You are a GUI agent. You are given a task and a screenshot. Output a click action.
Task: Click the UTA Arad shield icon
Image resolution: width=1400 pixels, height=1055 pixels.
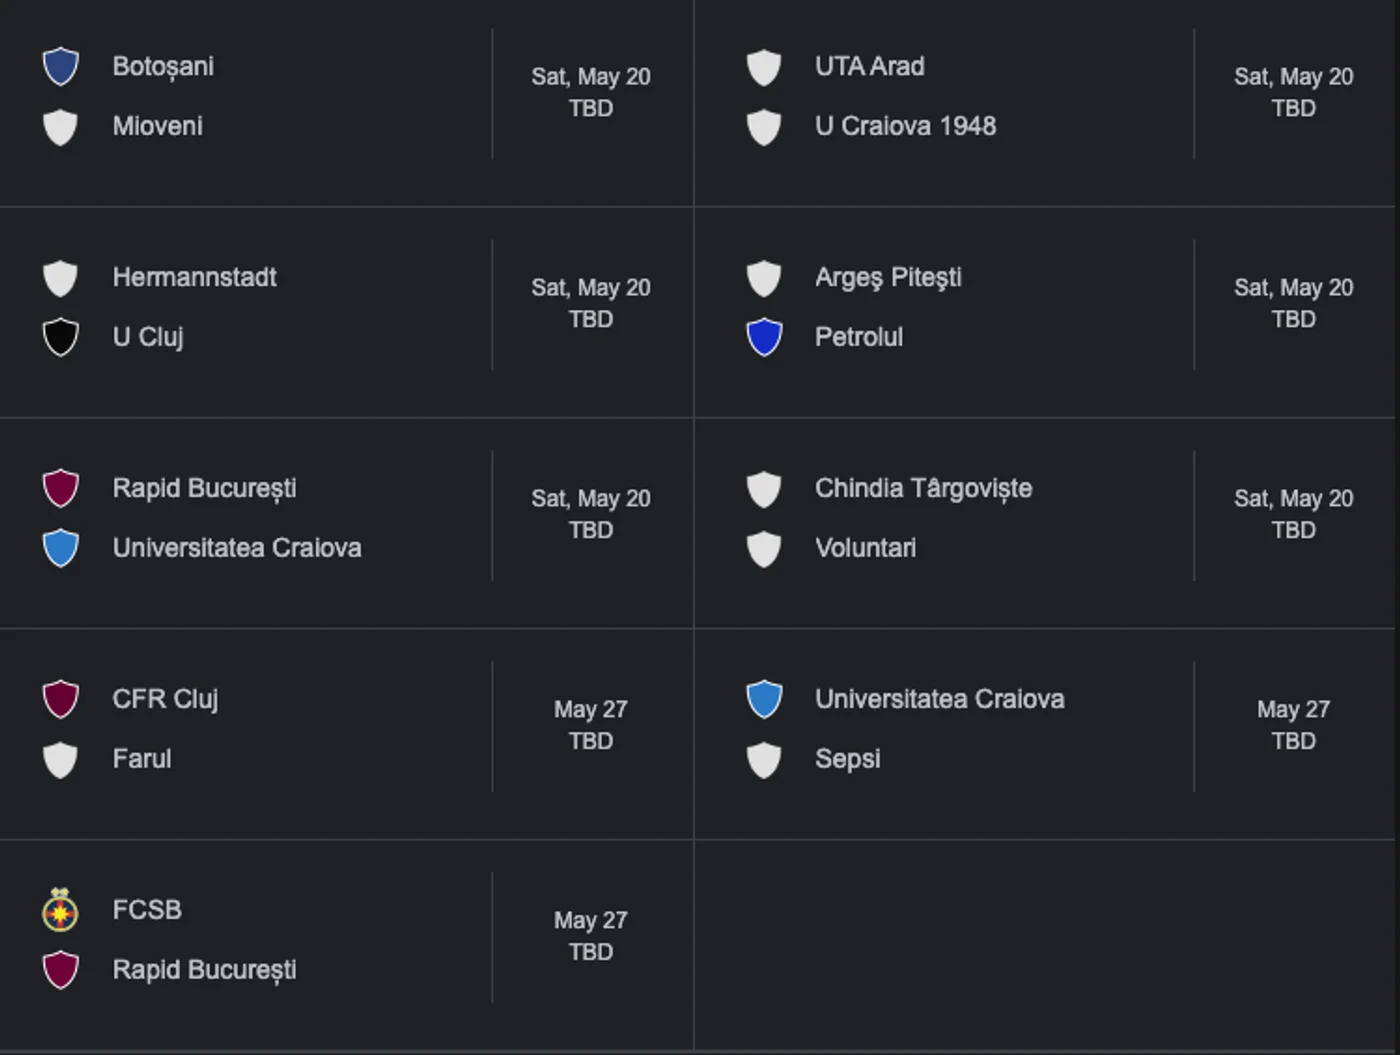click(x=764, y=67)
